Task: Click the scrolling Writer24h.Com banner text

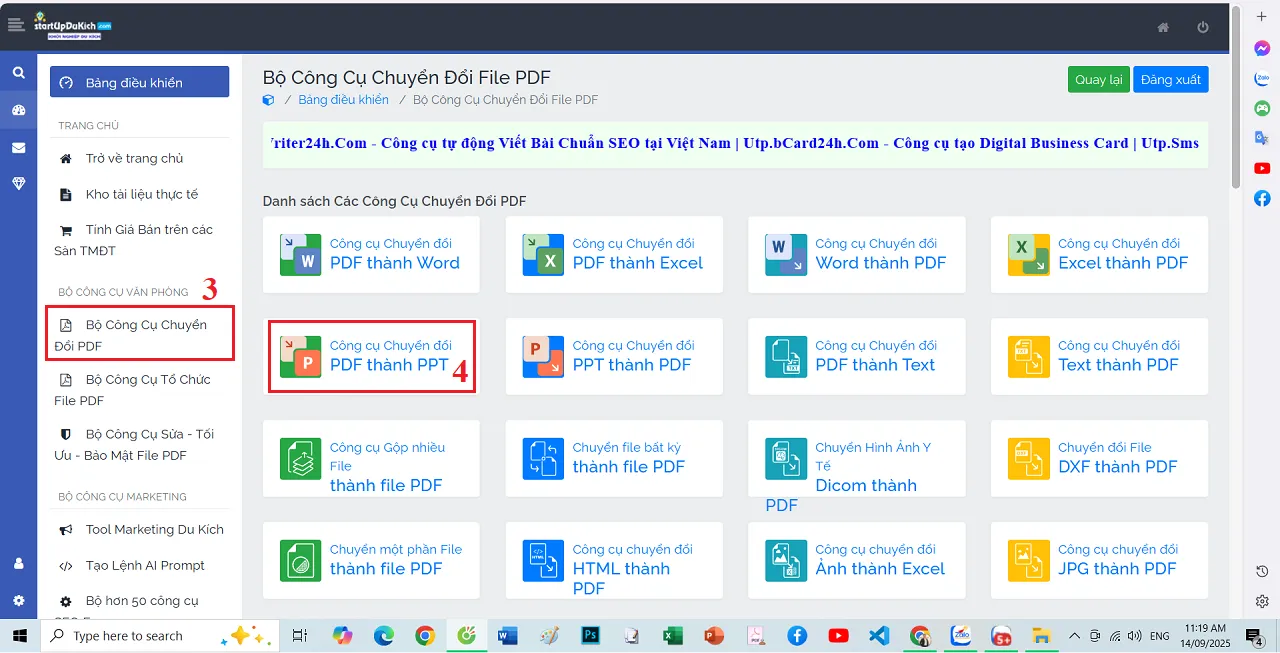Action: 735,143
